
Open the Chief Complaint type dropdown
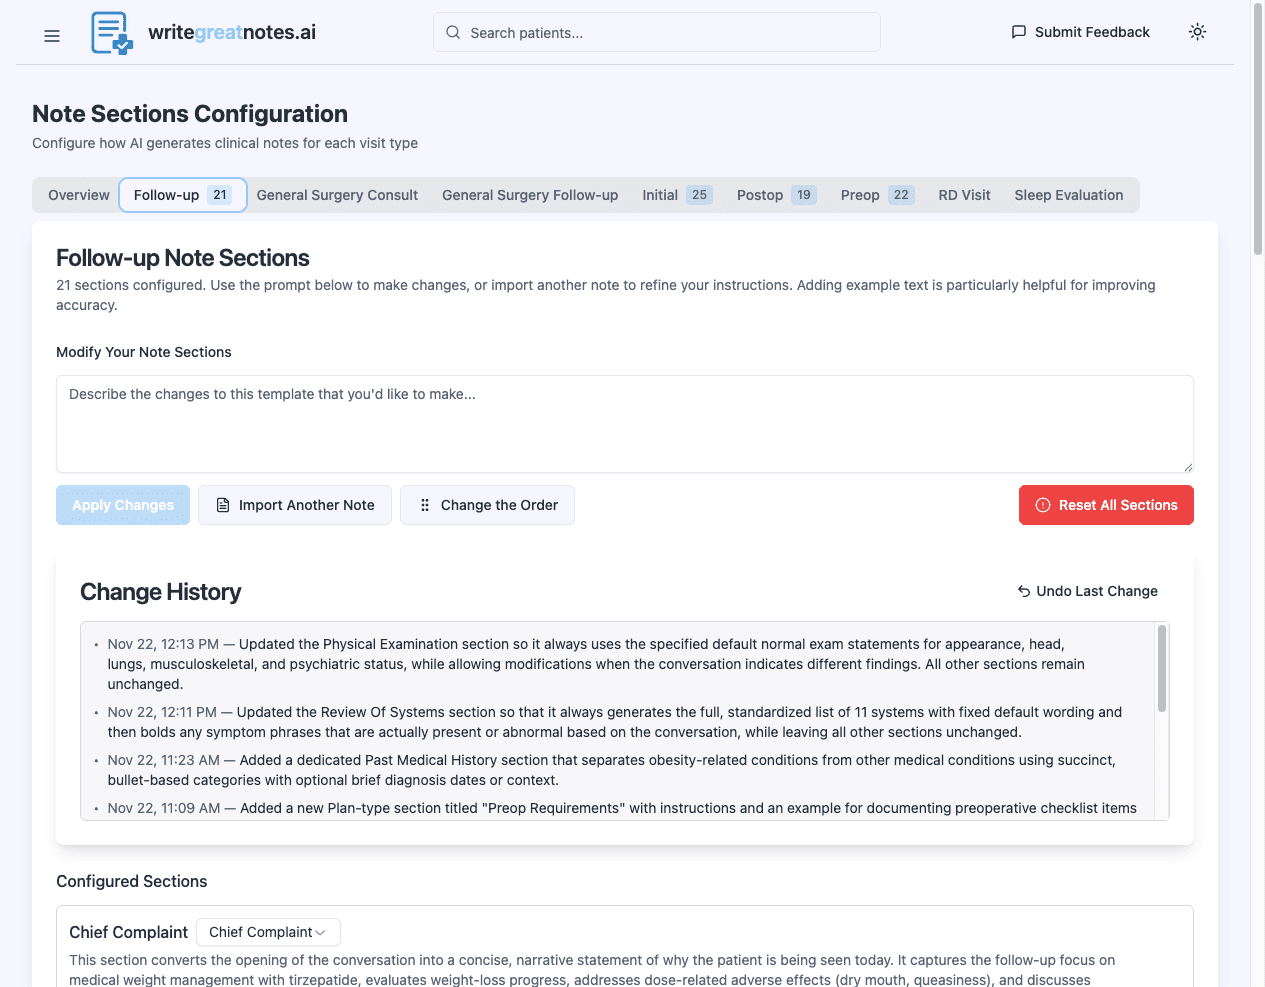pos(268,932)
